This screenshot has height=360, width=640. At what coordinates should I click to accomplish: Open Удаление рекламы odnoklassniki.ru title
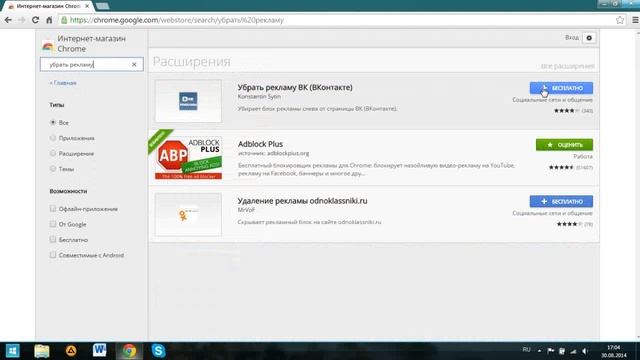click(302, 201)
